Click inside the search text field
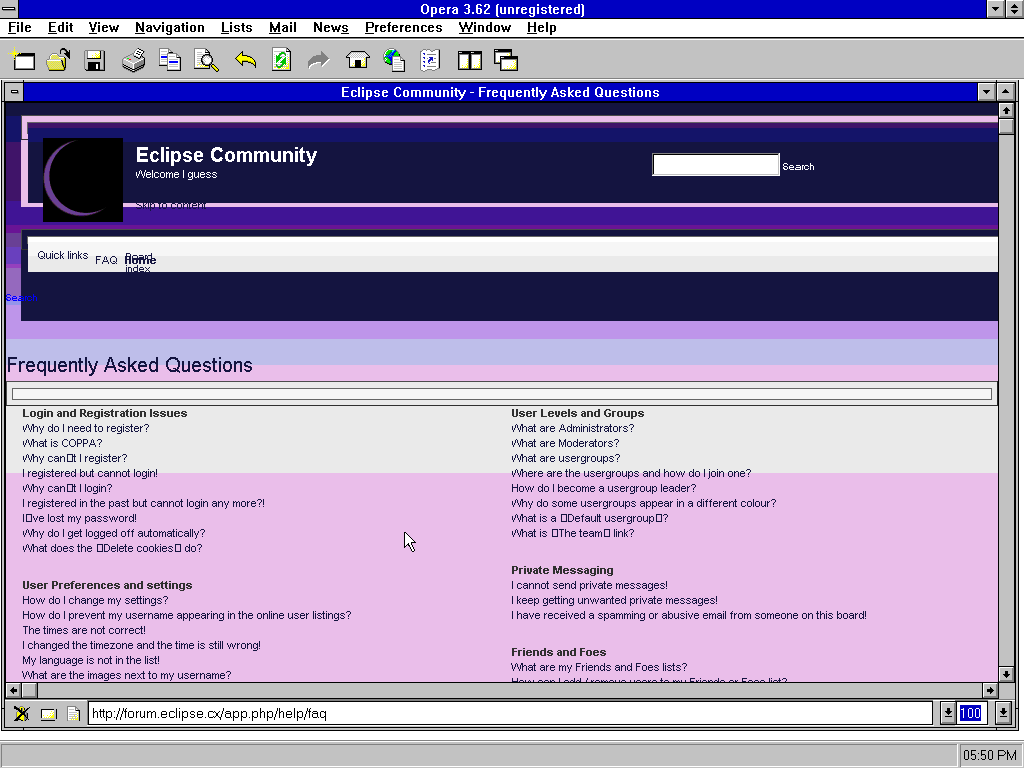 tap(715, 164)
